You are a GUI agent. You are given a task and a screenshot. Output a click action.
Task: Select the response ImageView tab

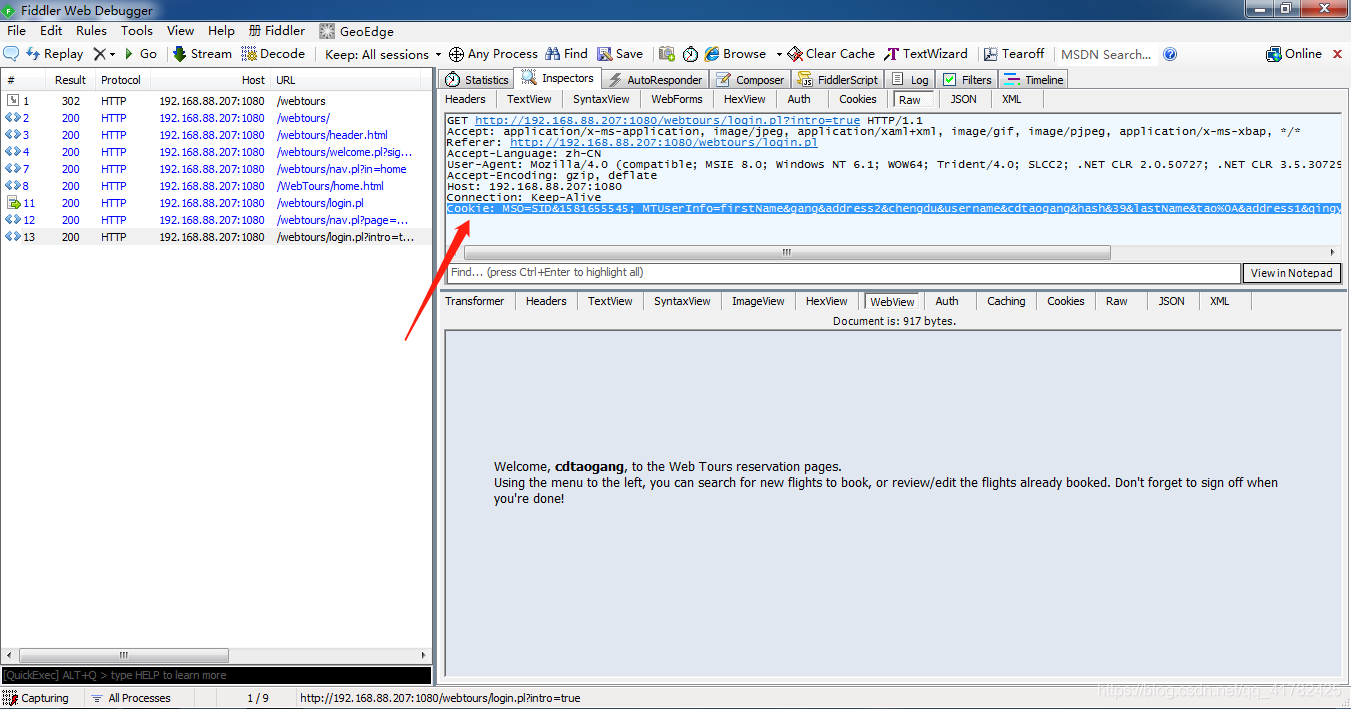[758, 301]
